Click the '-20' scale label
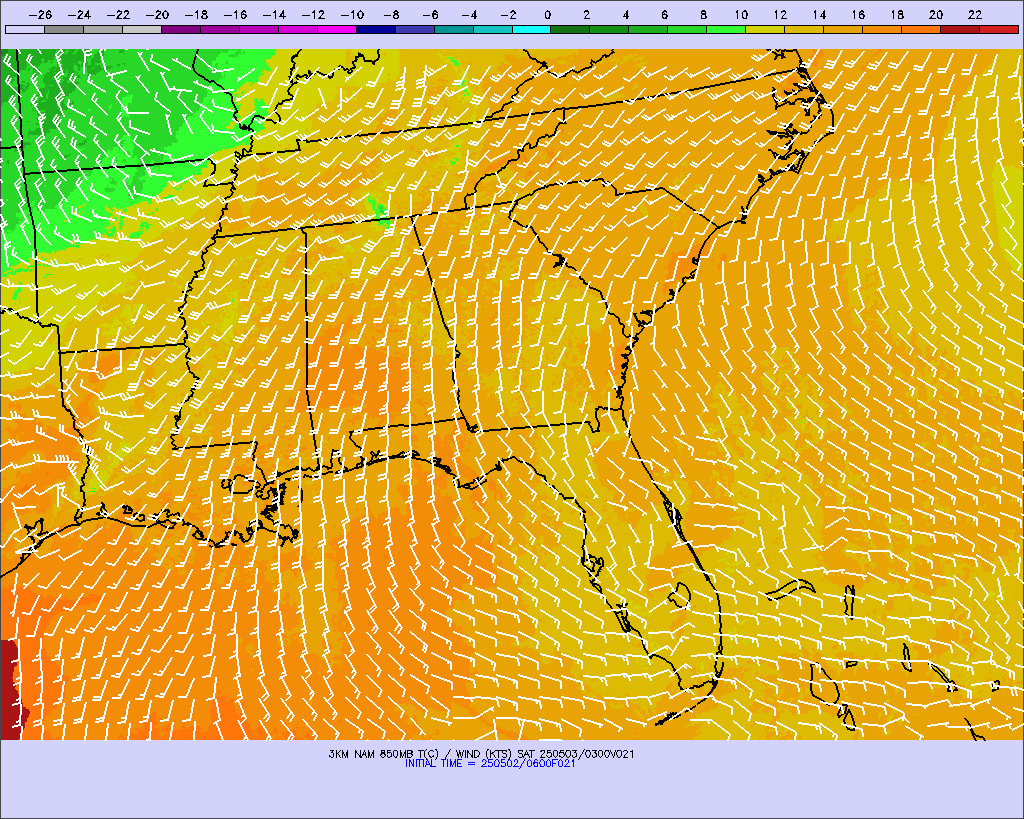This screenshot has height=819, width=1024. tap(157, 14)
